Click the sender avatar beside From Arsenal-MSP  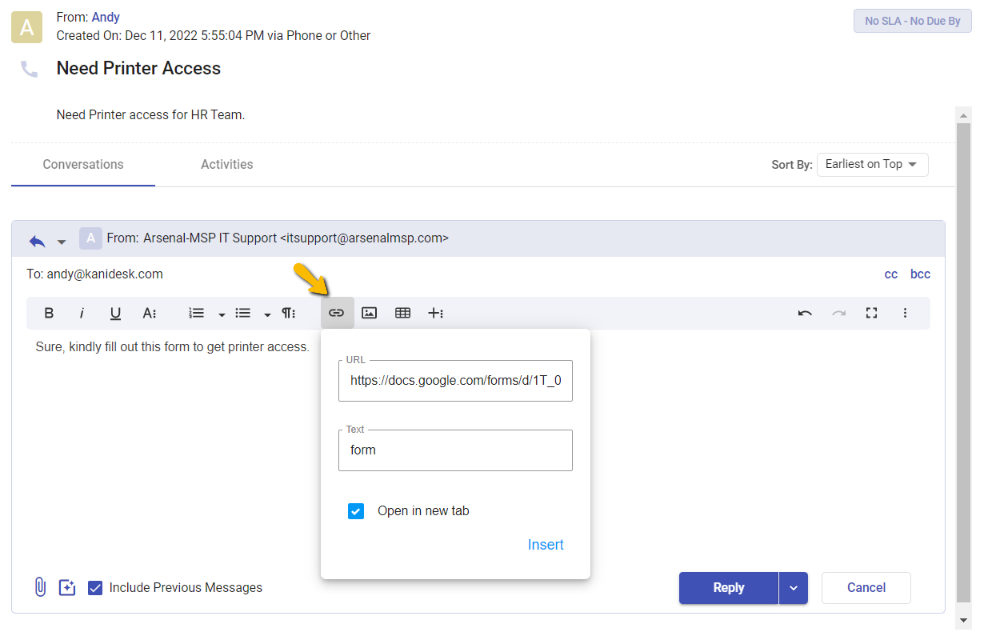coord(91,238)
